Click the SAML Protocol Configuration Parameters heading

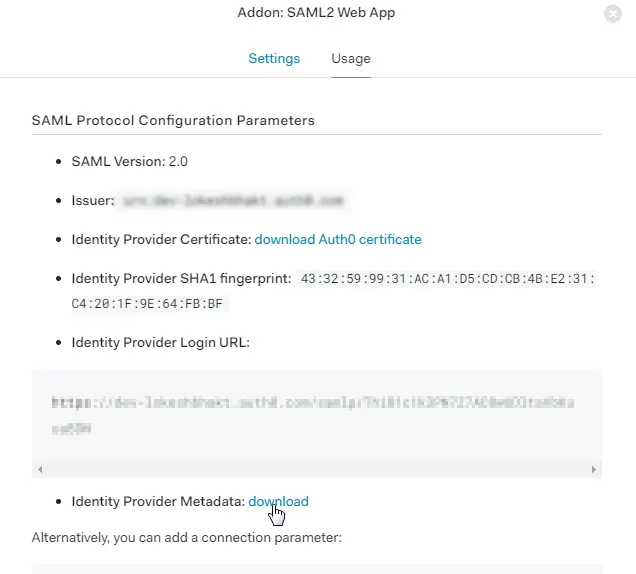(173, 121)
